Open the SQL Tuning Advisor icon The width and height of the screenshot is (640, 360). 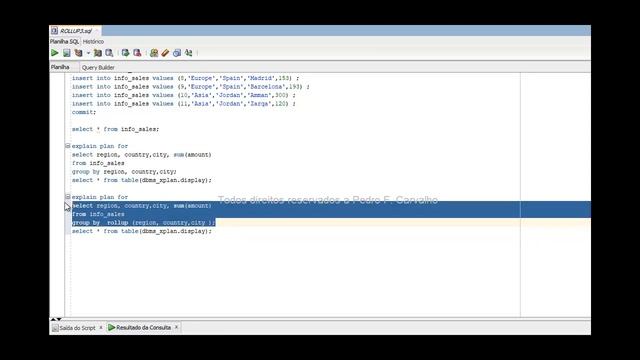point(109,53)
